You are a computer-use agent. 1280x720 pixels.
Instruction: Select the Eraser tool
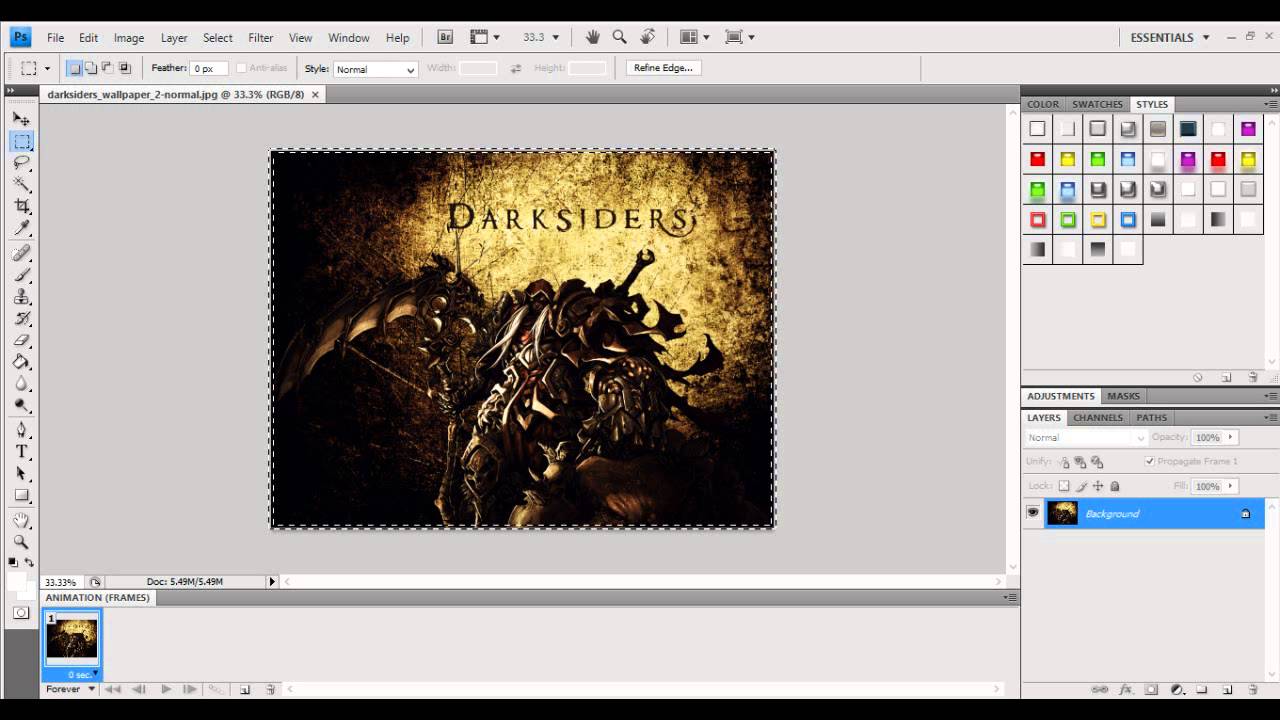(21, 341)
